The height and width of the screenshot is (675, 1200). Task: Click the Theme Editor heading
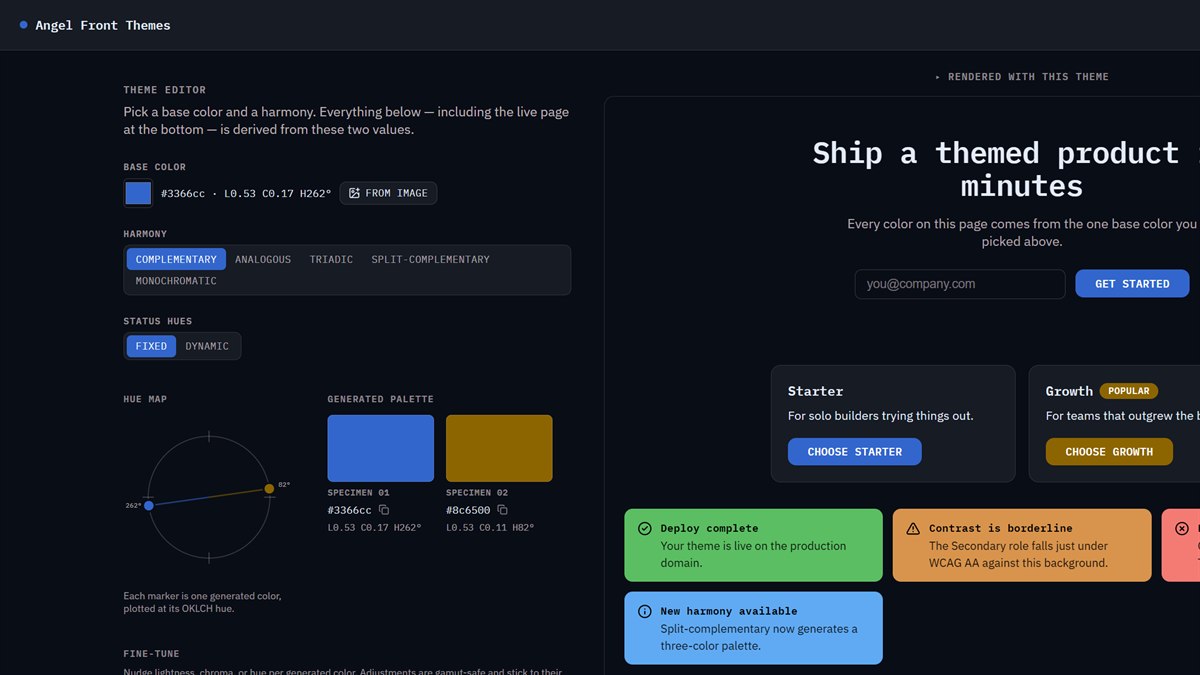click(165, 90)
